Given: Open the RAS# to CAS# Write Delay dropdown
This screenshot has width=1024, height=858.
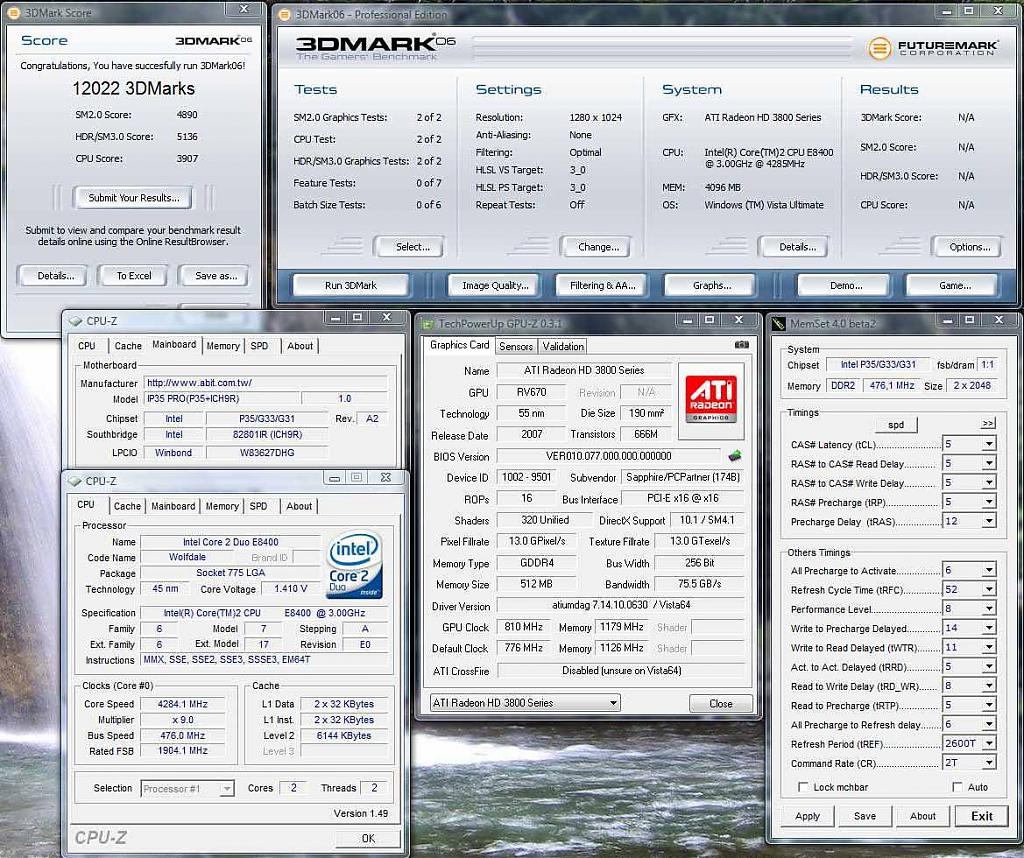Looking at the screenshot, I should (x=989, y=483).
